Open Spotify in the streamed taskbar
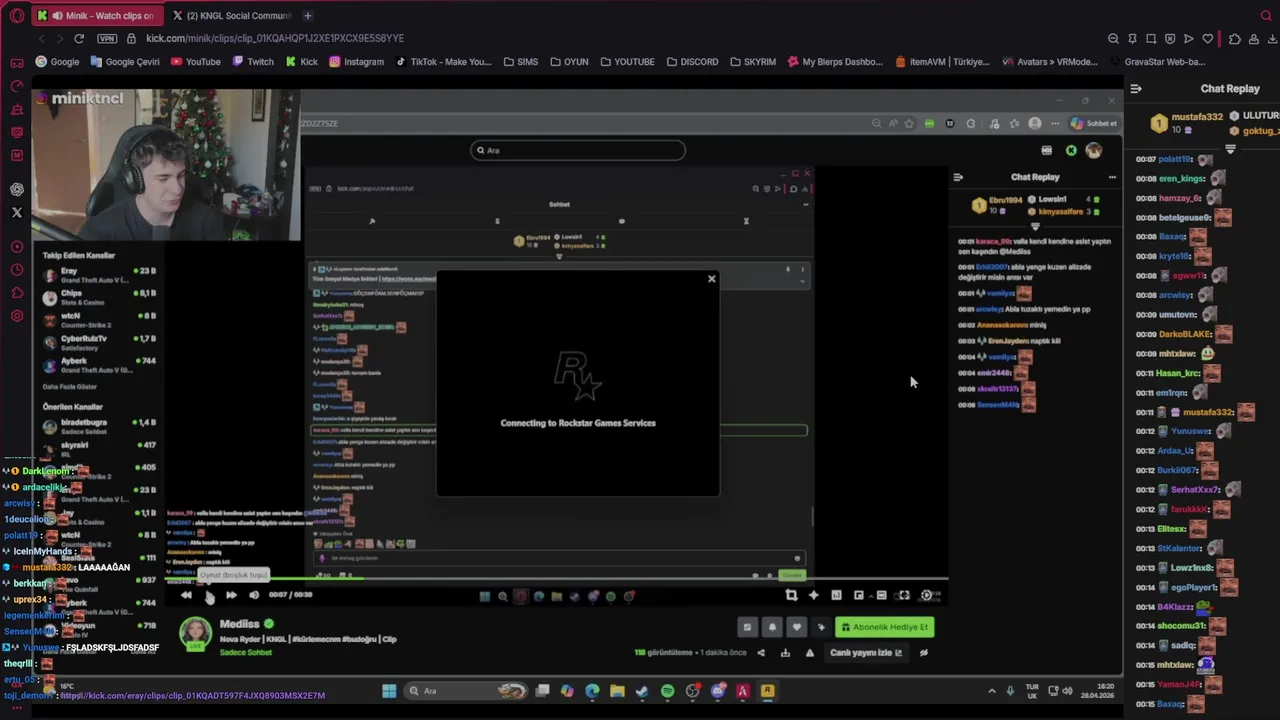 (x=668, y=691)
